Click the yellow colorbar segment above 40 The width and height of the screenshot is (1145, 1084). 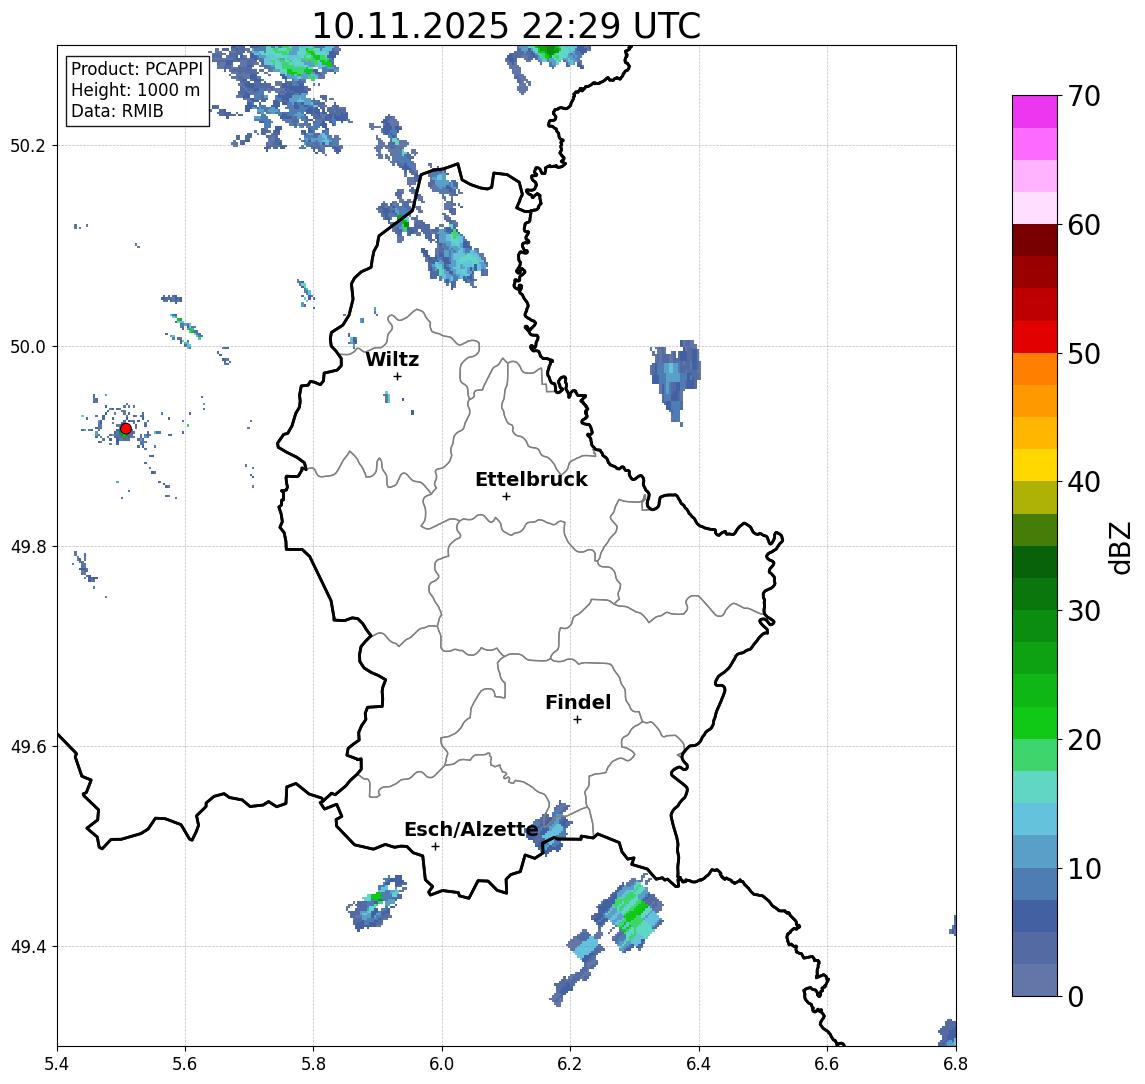(x=1035, y=465)
